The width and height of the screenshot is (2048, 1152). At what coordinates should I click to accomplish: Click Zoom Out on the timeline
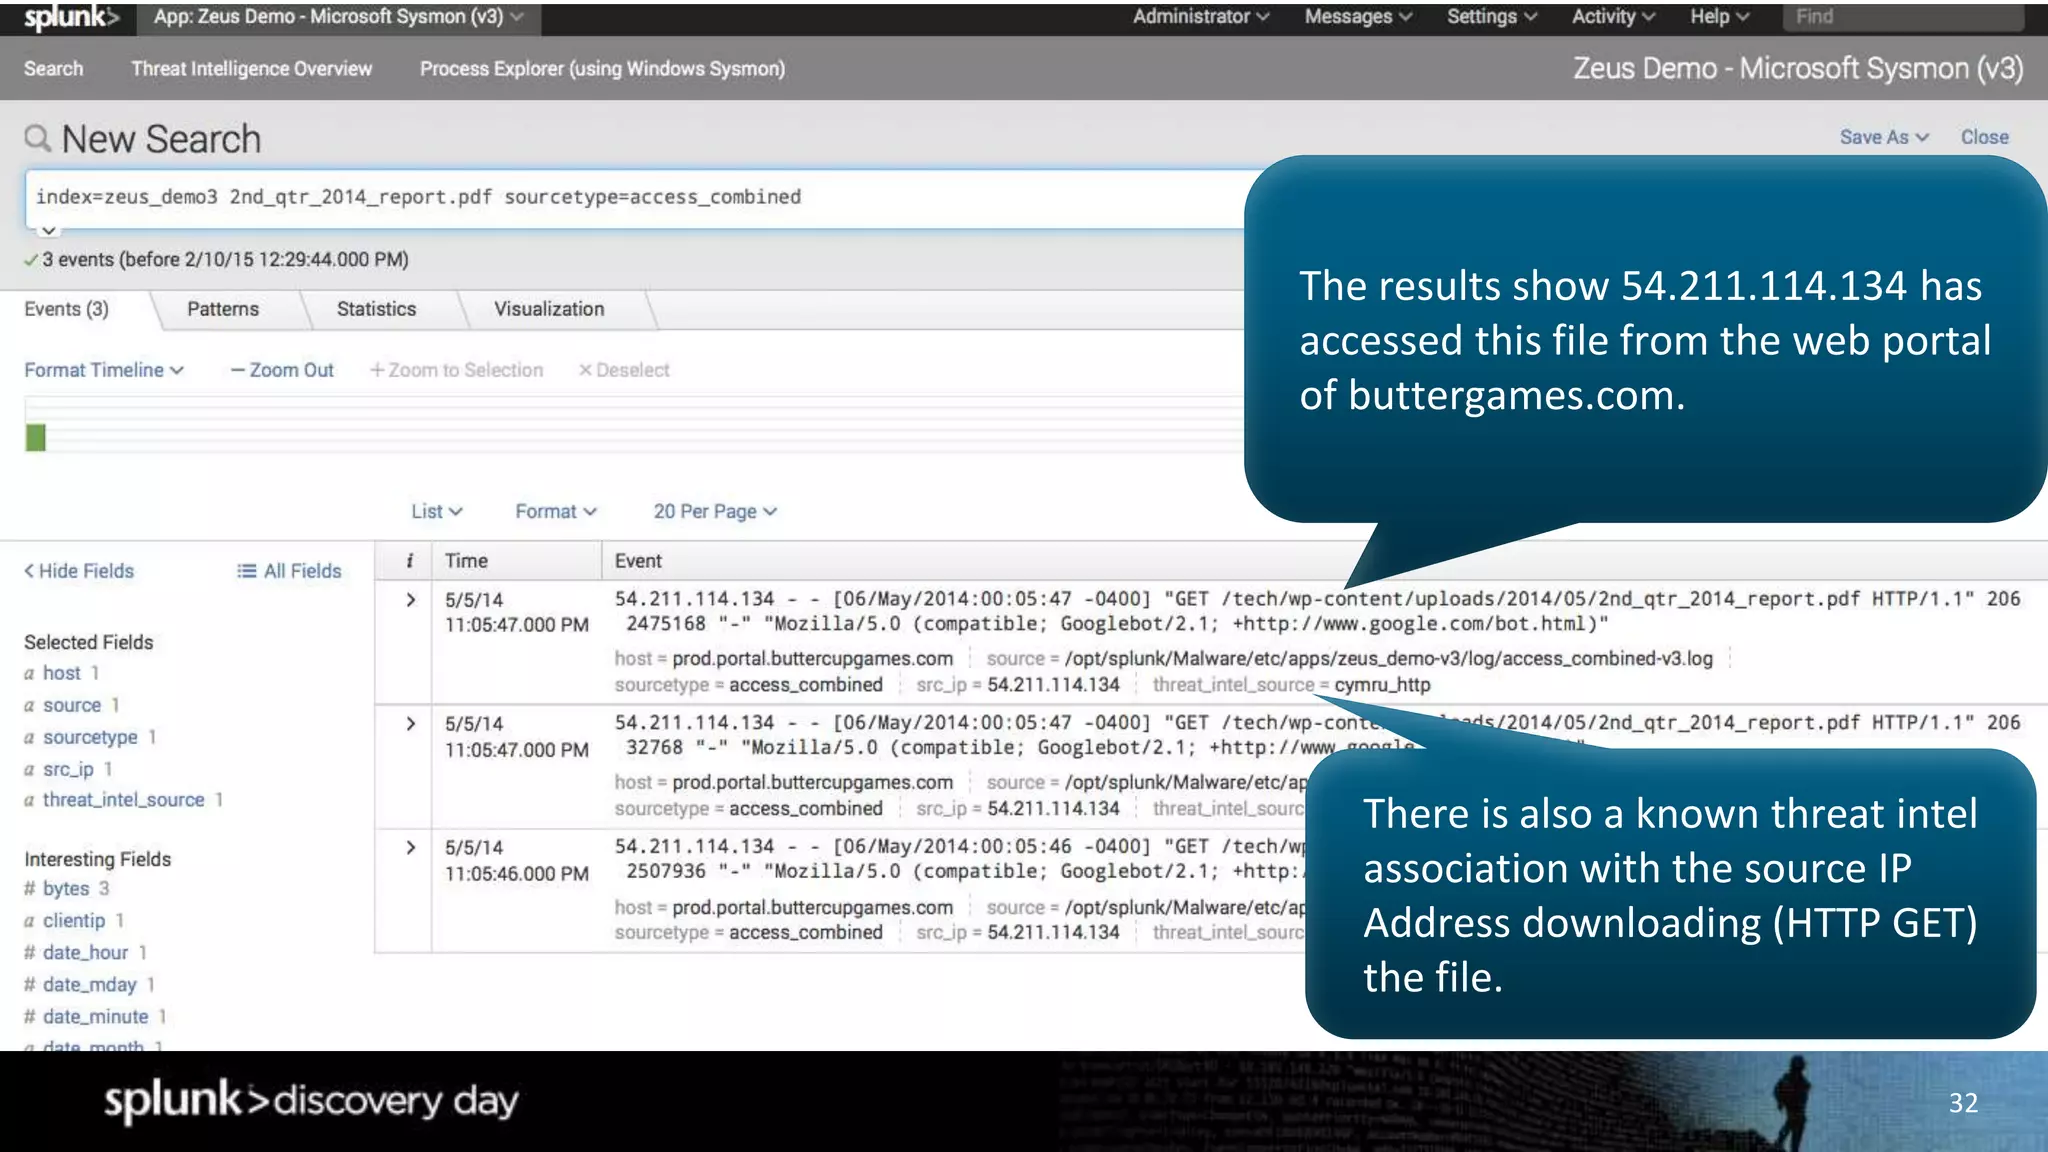pyautogui.click(x=282, y=370)
